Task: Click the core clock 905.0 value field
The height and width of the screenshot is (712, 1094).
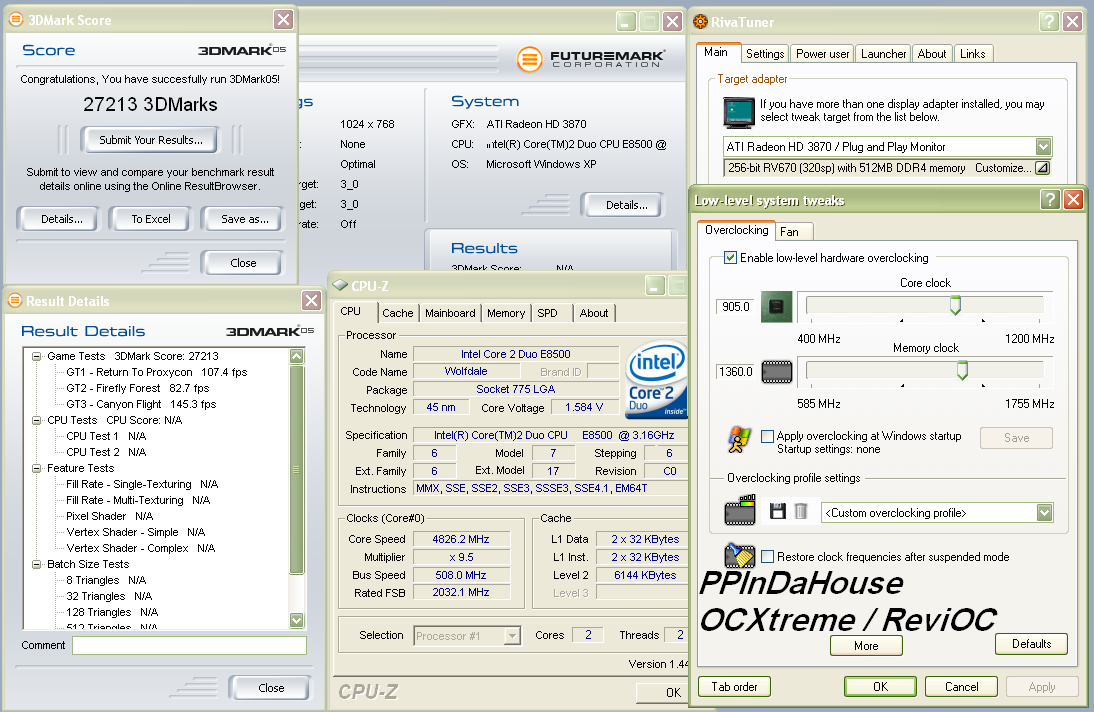Action: [x=735, y=306]
